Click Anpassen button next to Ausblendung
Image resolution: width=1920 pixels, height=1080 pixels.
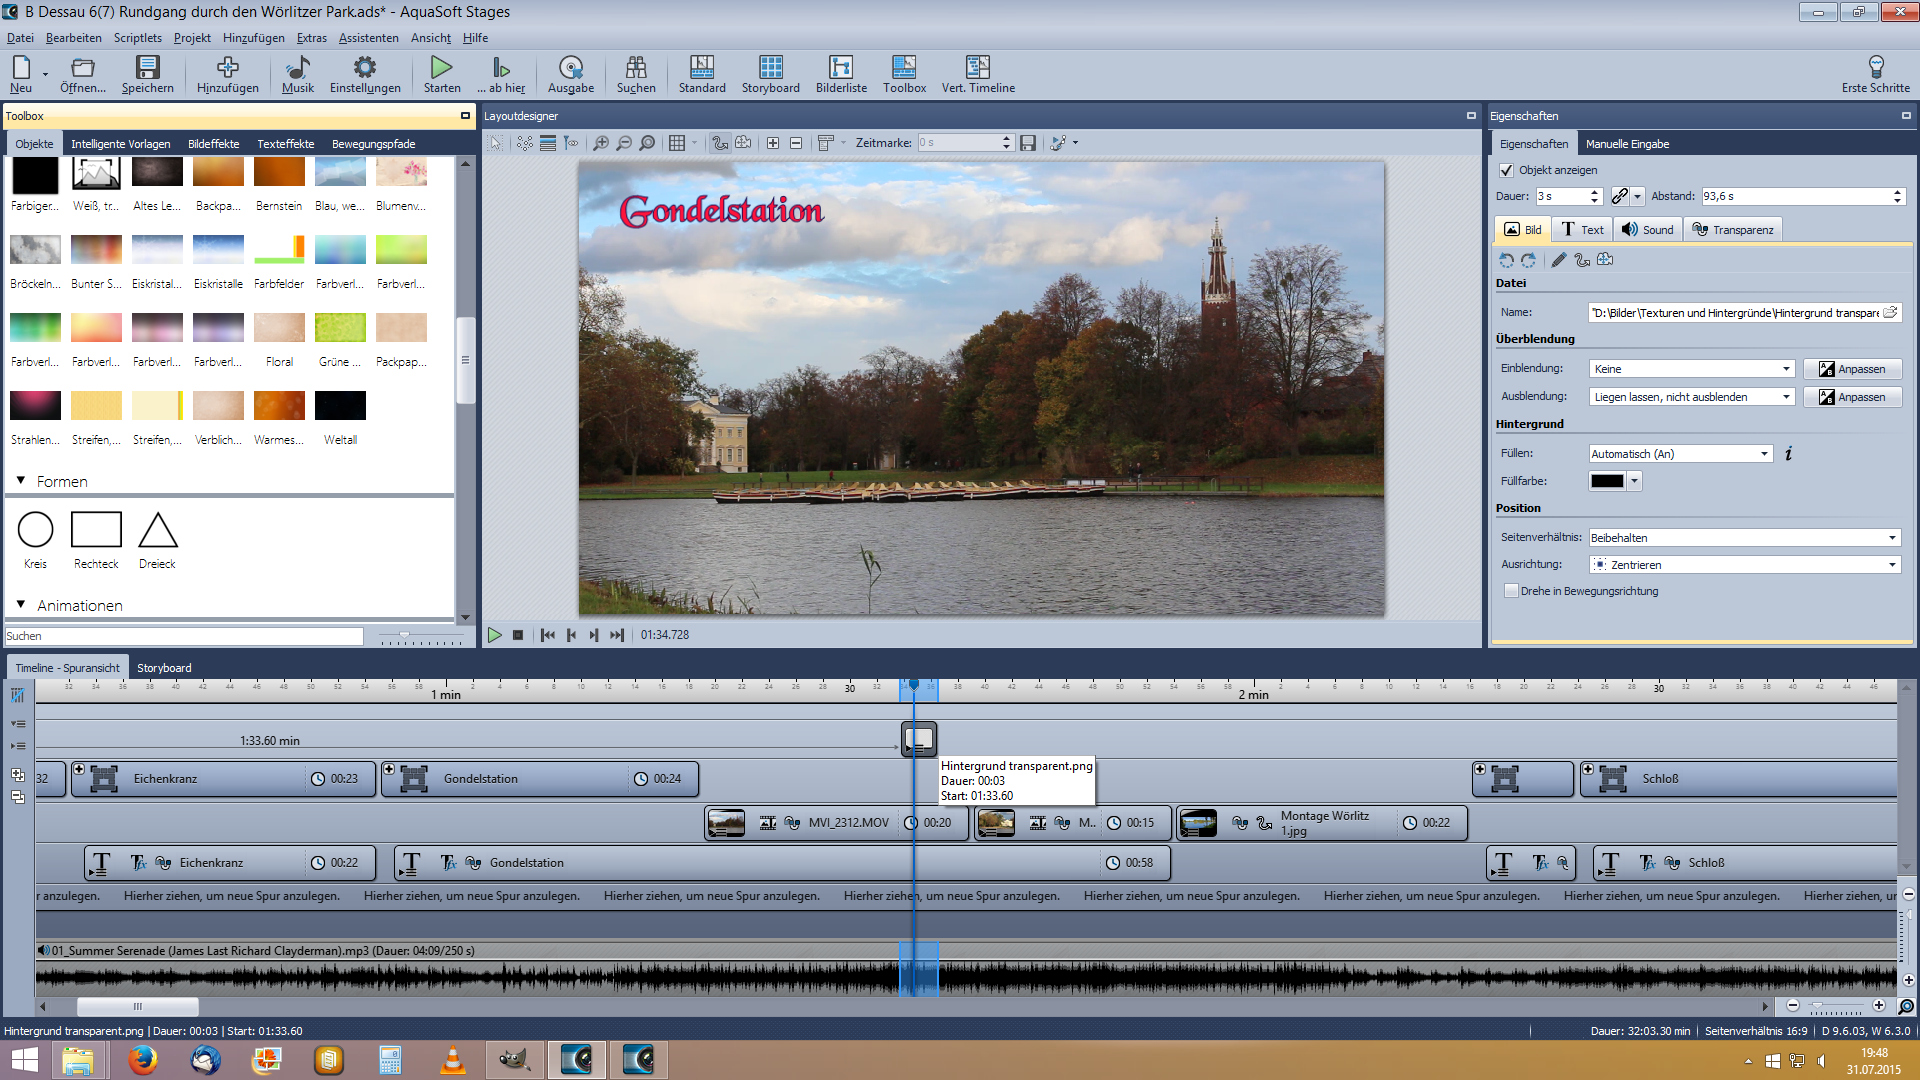point(1852,397)
